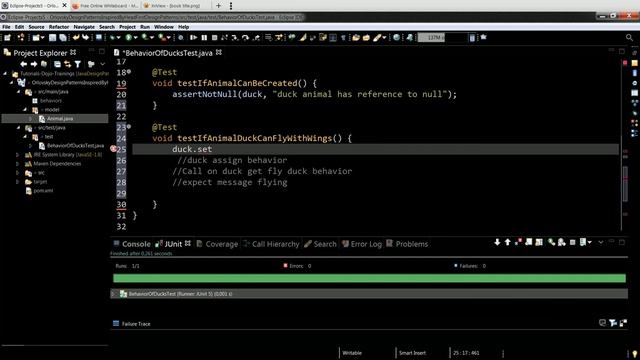
Task: Click Compare Actual With Expected icon
Action: point(623,323)
